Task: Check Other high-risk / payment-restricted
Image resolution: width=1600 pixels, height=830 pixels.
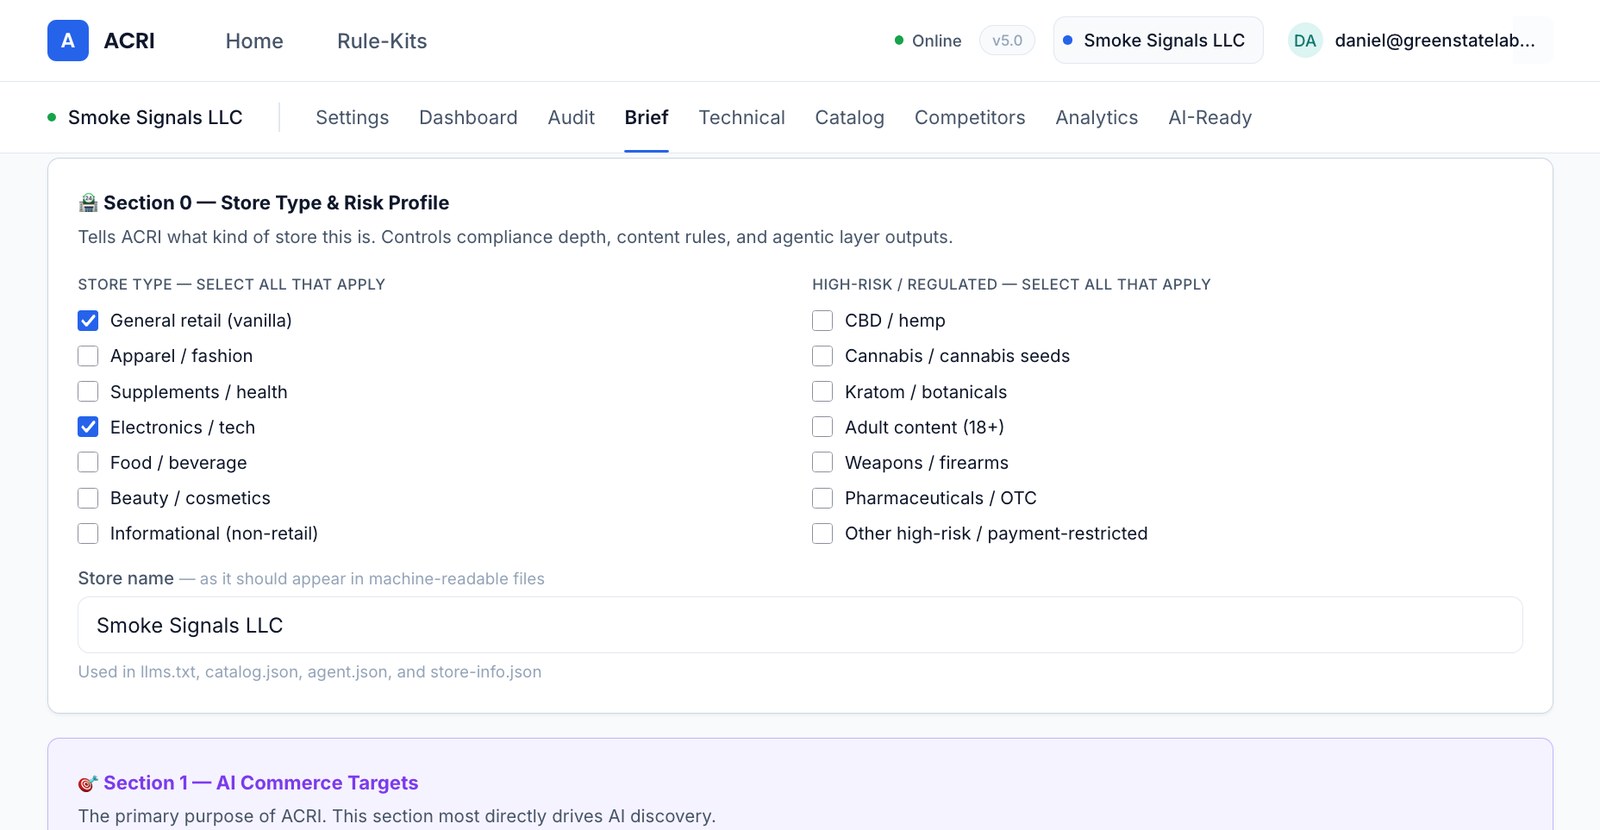Action: 822,534
